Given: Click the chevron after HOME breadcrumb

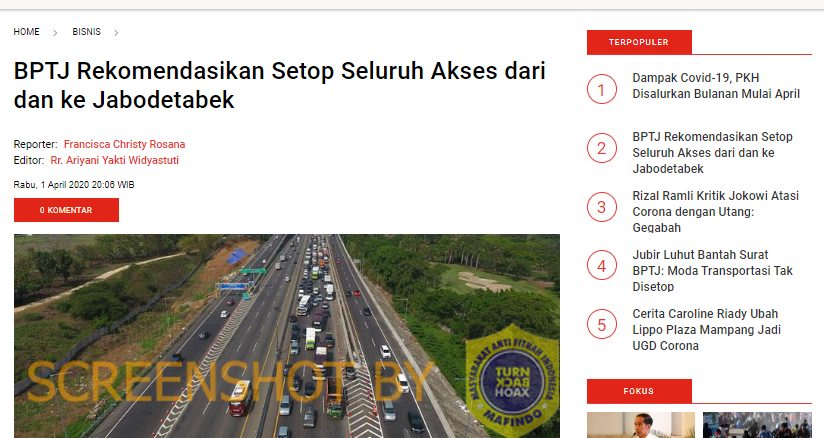Looking at the screenshot, I should point(55,33).
